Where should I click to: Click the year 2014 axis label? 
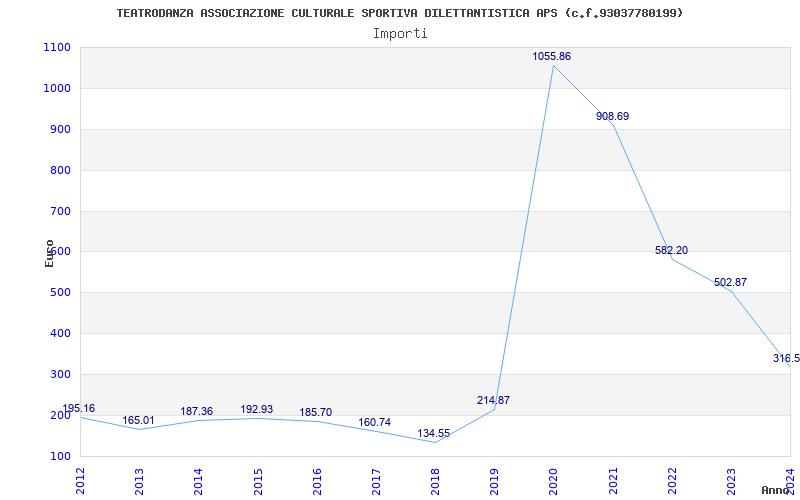[x=198, y=481]
